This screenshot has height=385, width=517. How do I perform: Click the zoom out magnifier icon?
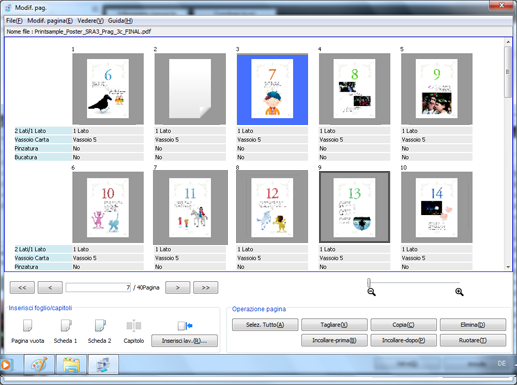[x=371, y=292]
